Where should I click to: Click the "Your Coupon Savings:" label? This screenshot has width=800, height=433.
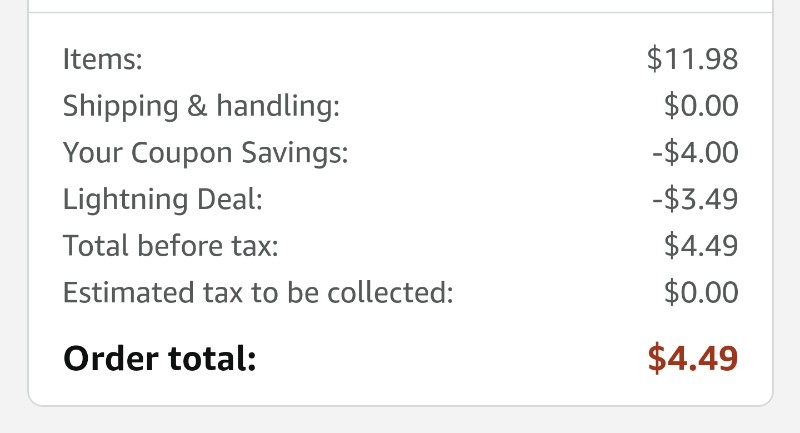point(206,153)
